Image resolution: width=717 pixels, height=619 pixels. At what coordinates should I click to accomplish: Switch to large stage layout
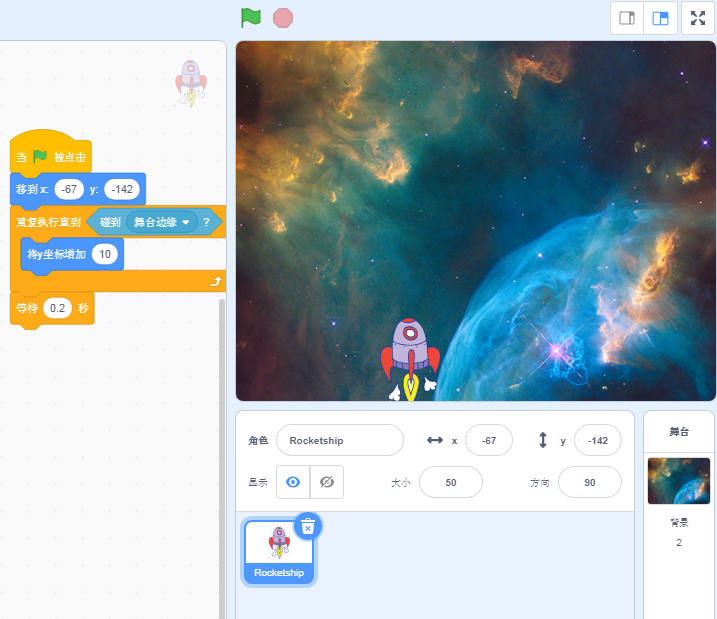pyautogui.click(x=660, y=18)
